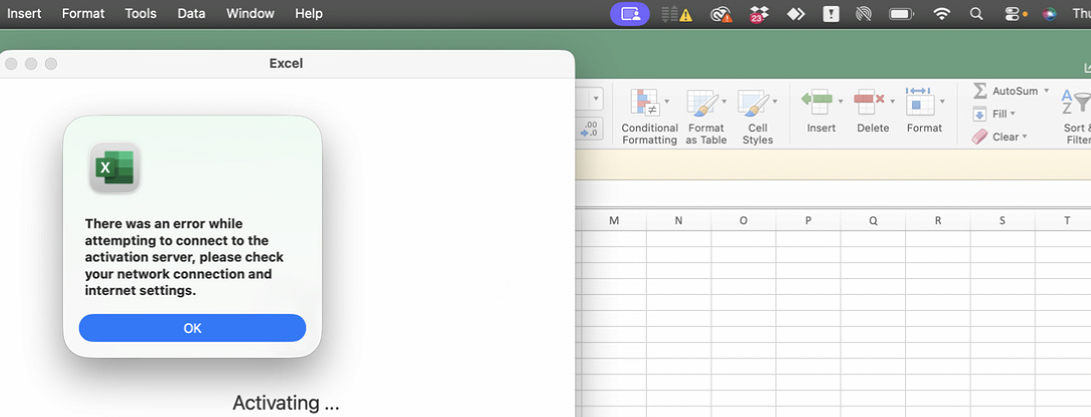1091x417 pixels.
Task: Expand the Format as Table dropdown arrow
Action: 724,102
